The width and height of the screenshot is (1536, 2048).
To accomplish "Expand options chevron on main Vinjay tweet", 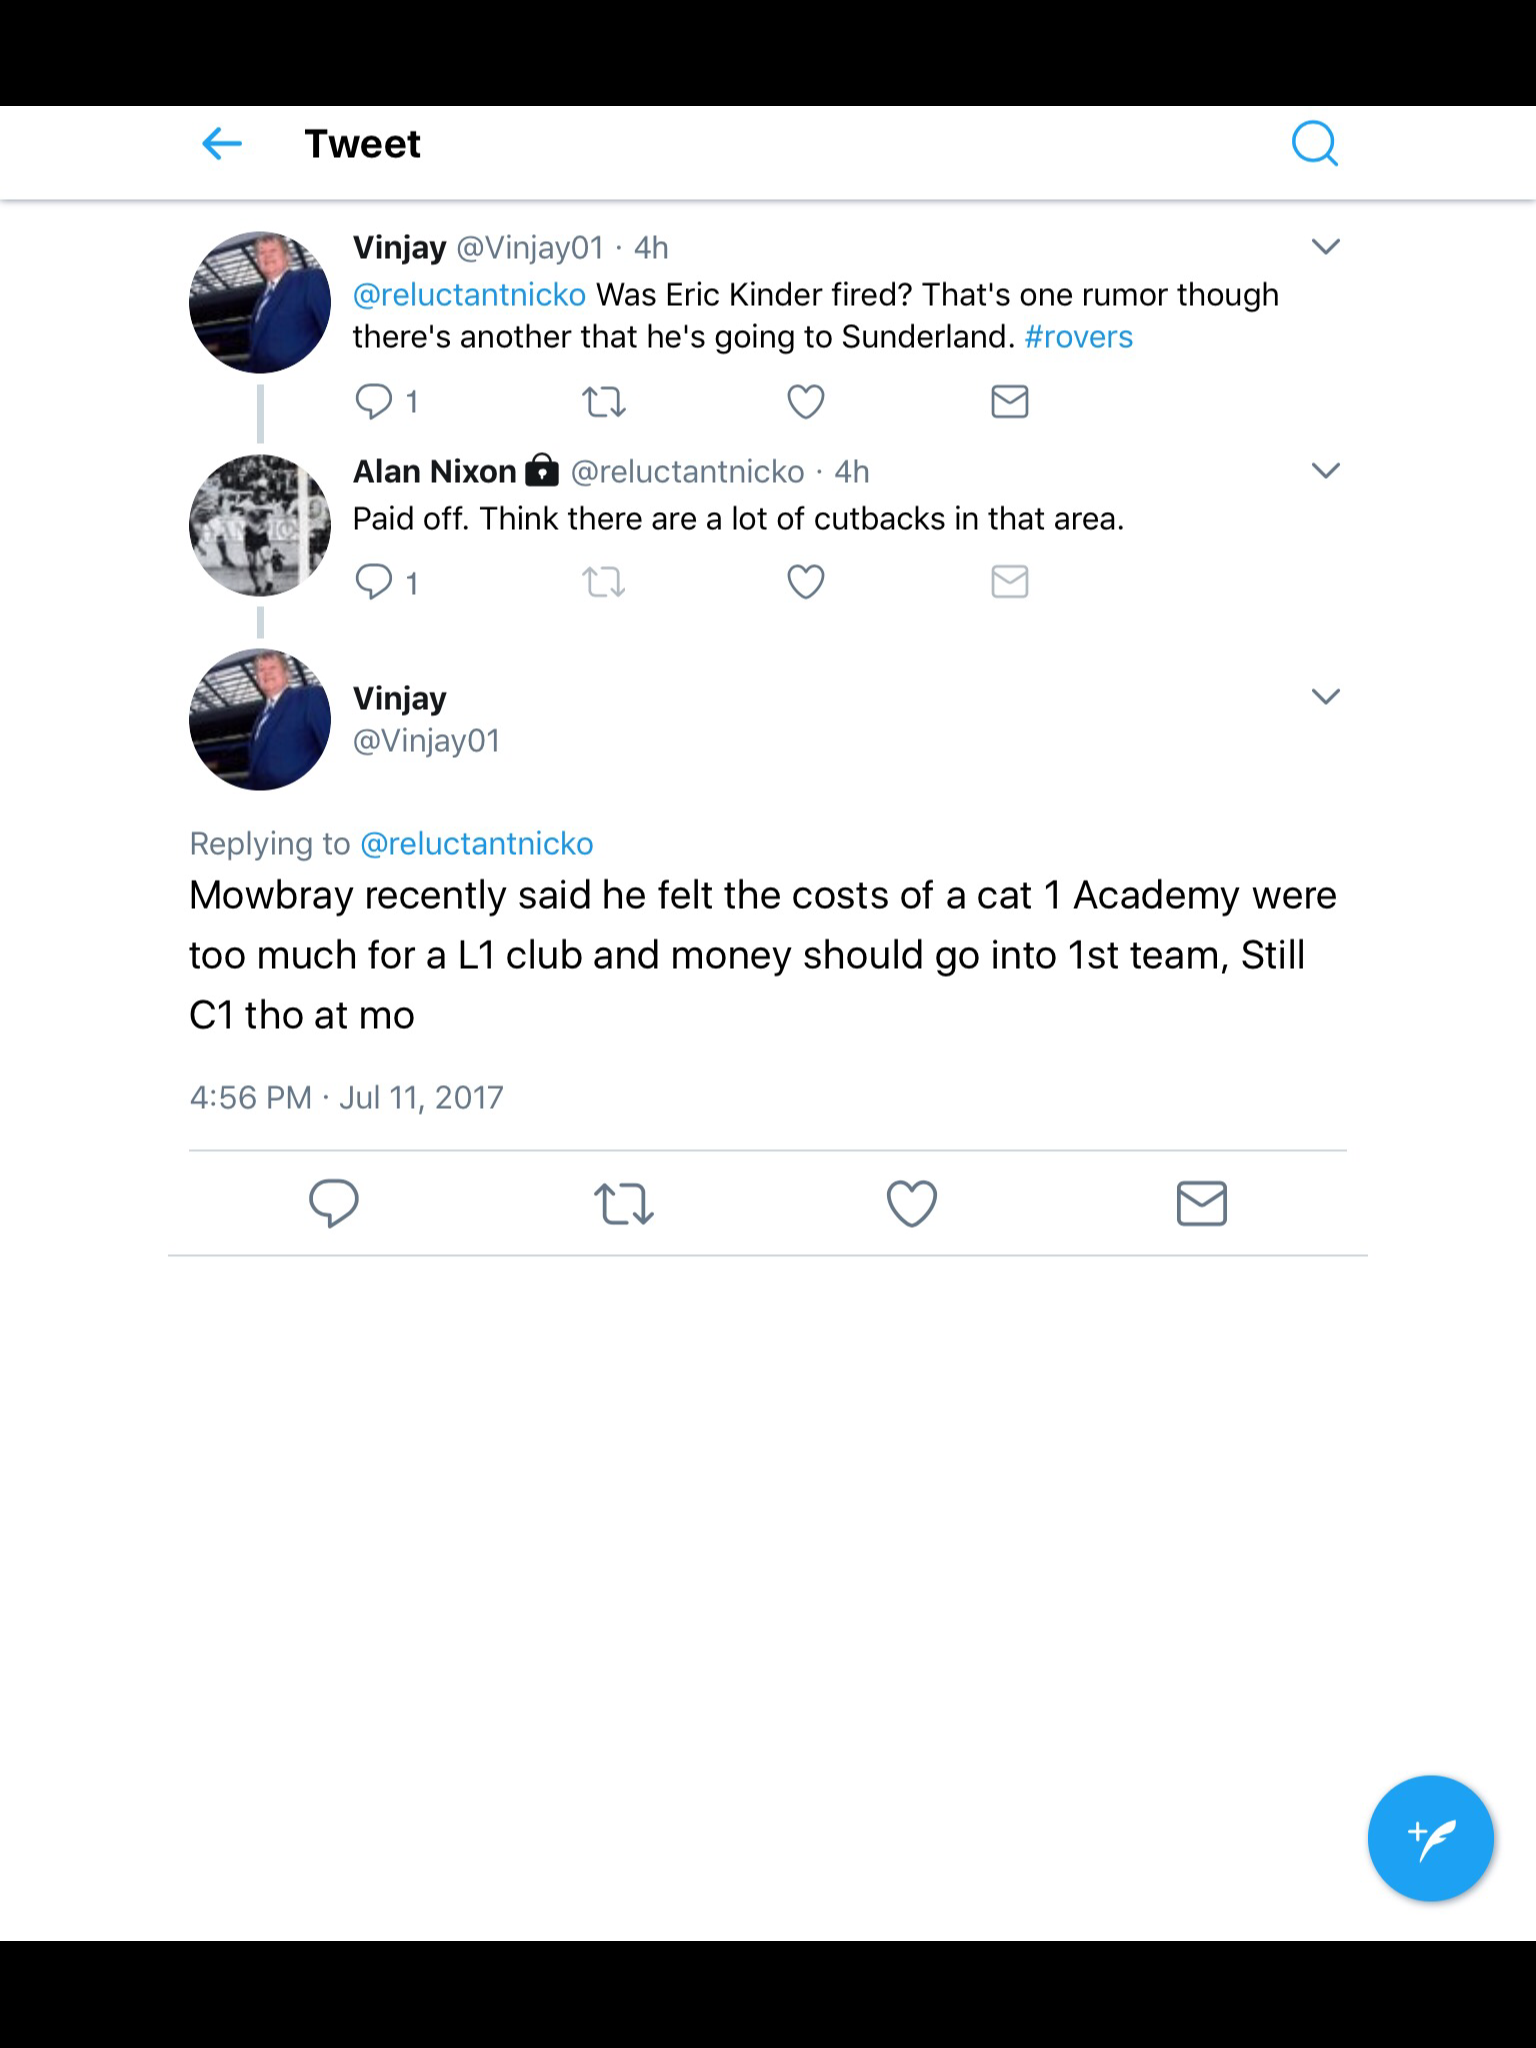I will click(x=1325, y=697).
